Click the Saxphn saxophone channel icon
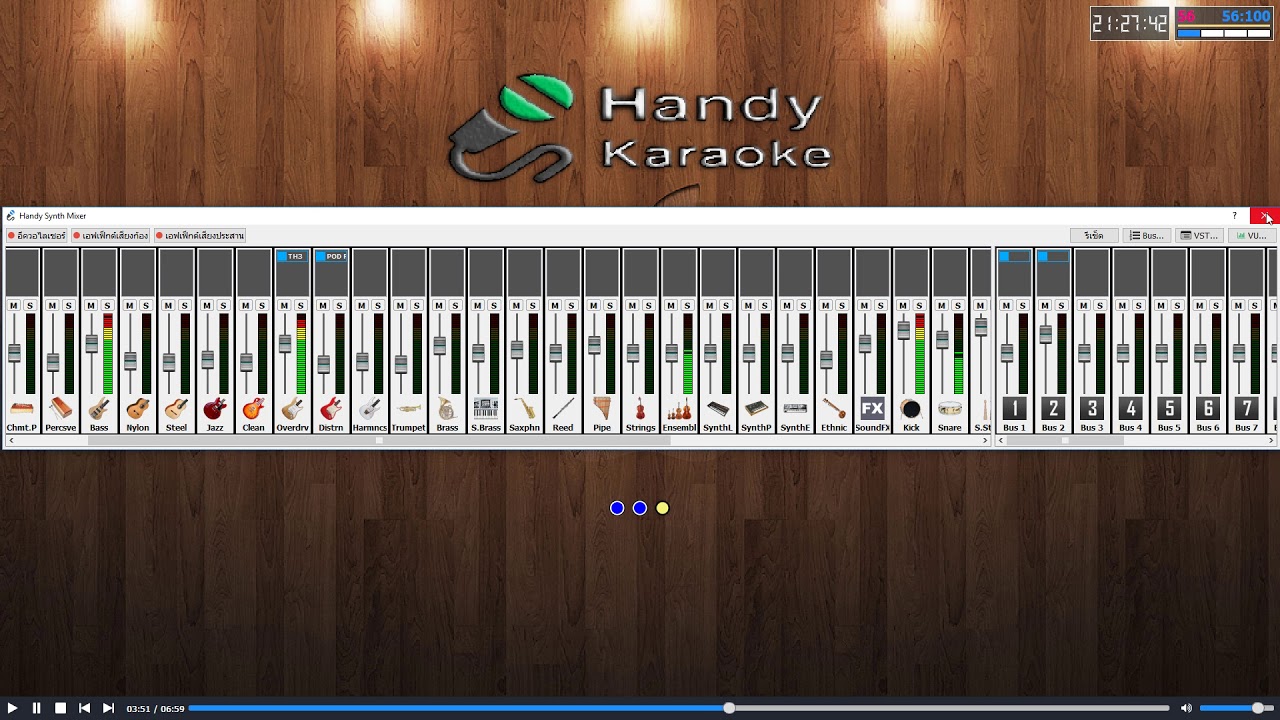Image resolution: width=1280 pixels, height=720 pixels. point(524,408)
